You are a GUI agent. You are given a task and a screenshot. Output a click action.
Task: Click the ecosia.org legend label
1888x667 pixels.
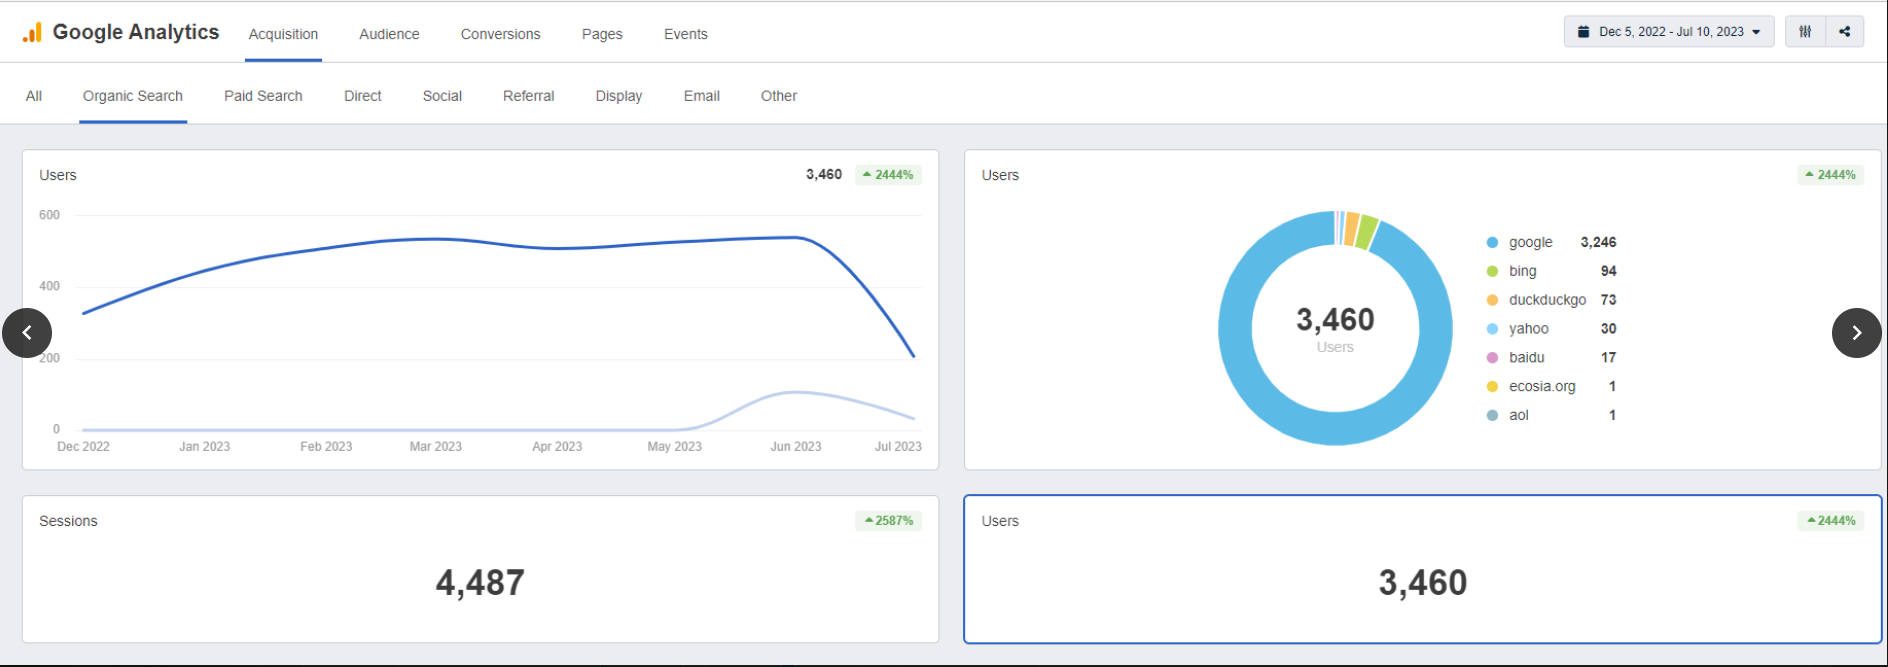[x=1542, y=386]
